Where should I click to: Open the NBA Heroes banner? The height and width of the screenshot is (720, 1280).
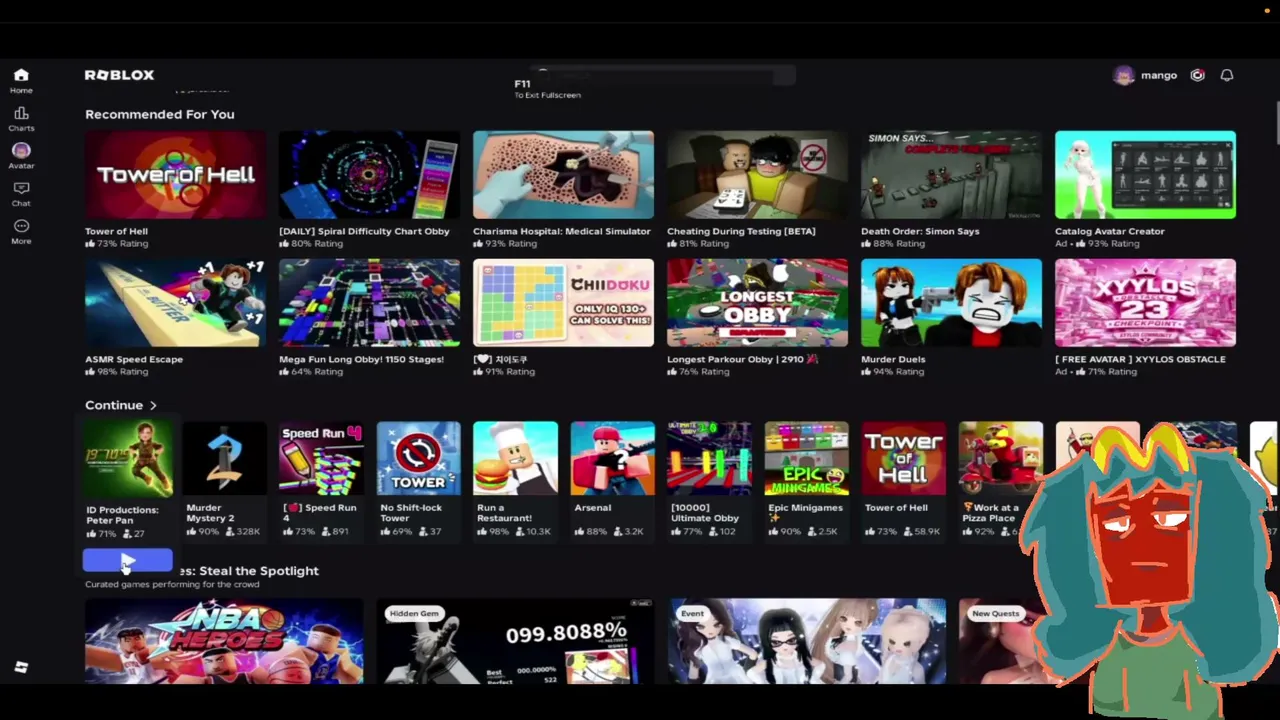224,641
